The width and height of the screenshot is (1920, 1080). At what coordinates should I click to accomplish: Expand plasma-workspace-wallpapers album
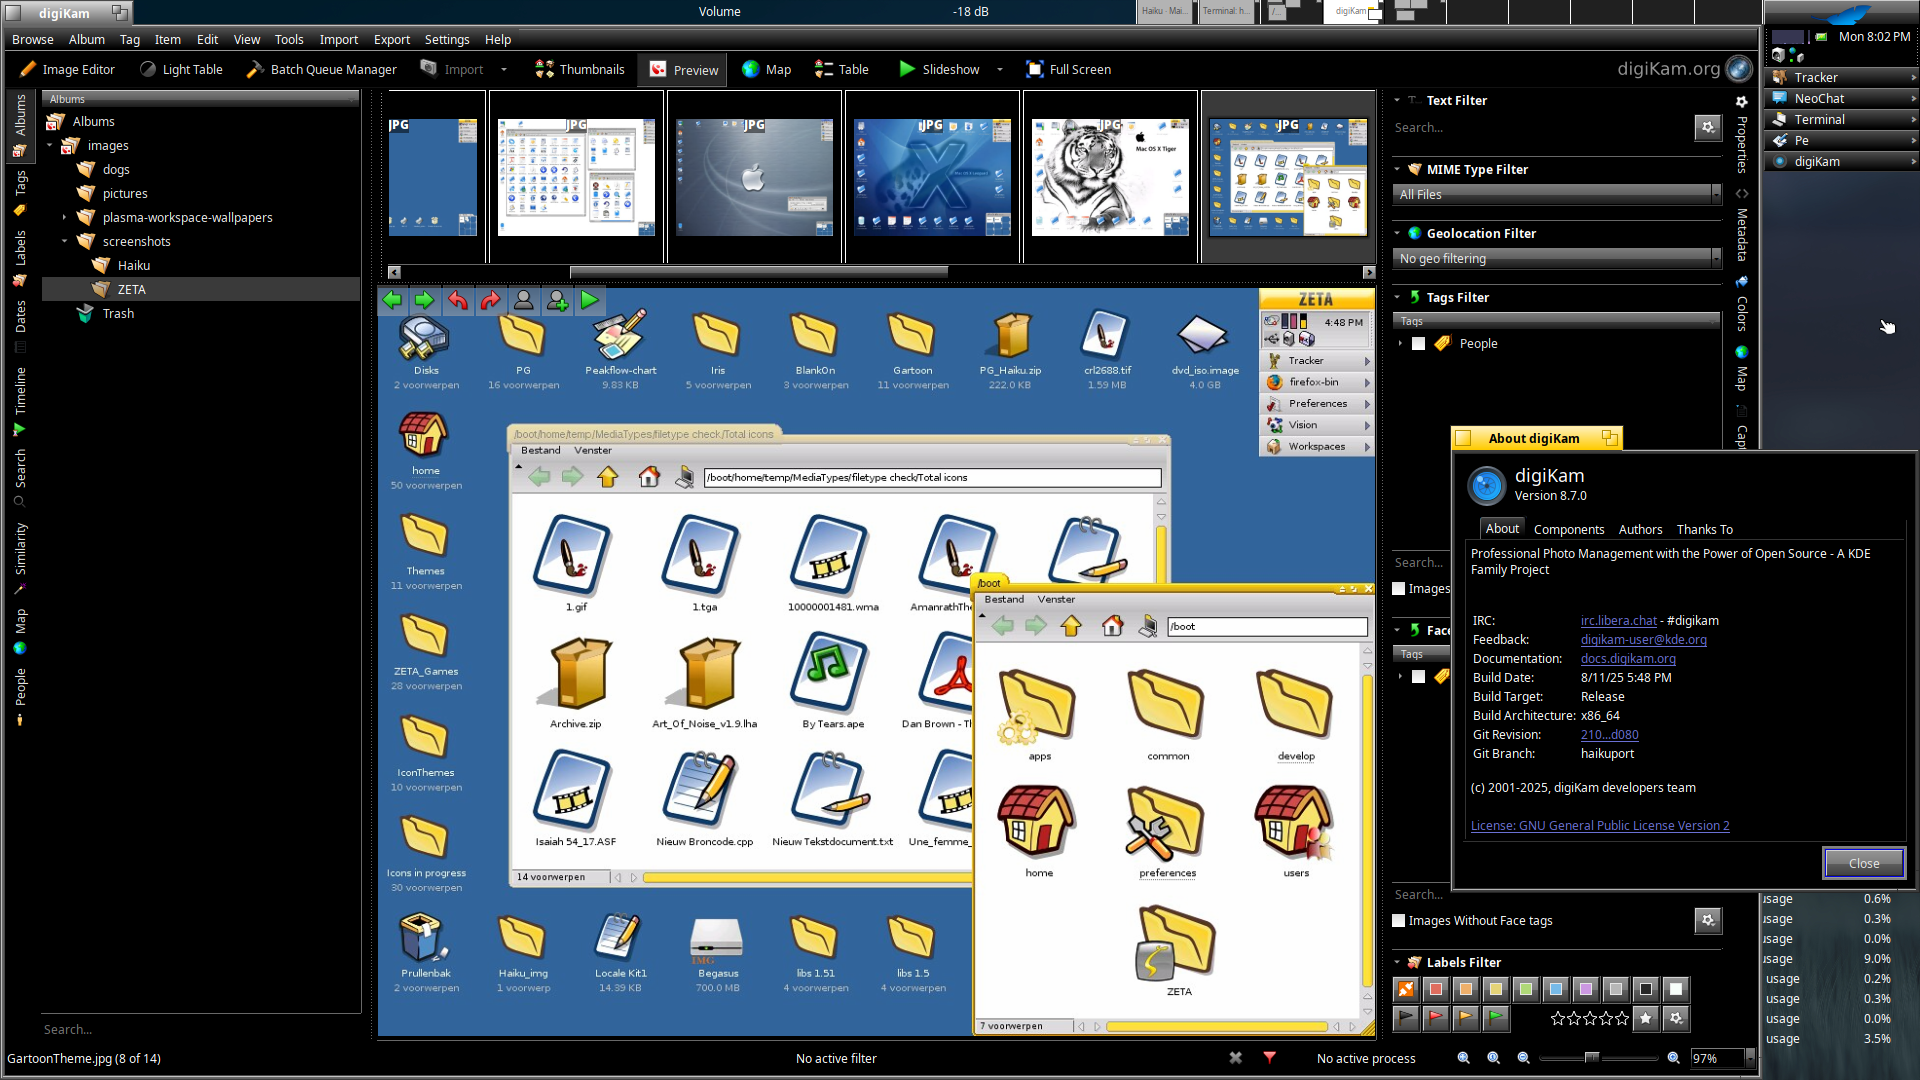point(64,217)
